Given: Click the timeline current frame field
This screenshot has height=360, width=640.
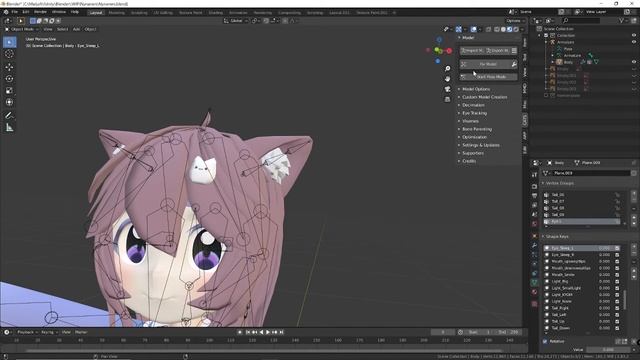Looking at the screenshot, I should pyautogui.click(x=442, y=332).
